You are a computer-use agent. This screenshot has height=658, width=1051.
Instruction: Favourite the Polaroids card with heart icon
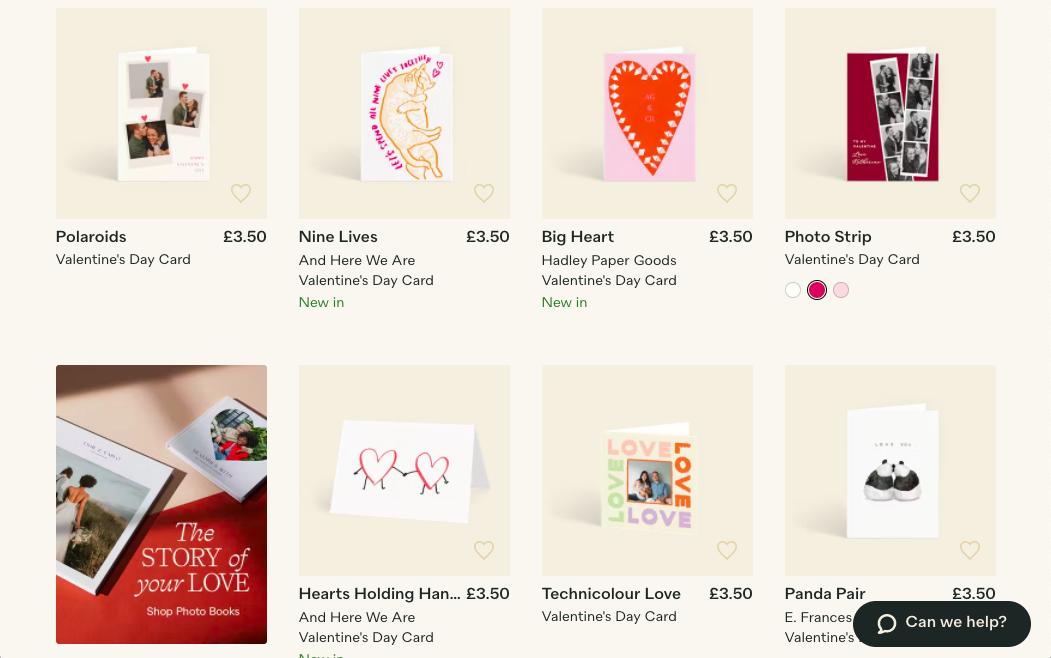pos(241,193)
